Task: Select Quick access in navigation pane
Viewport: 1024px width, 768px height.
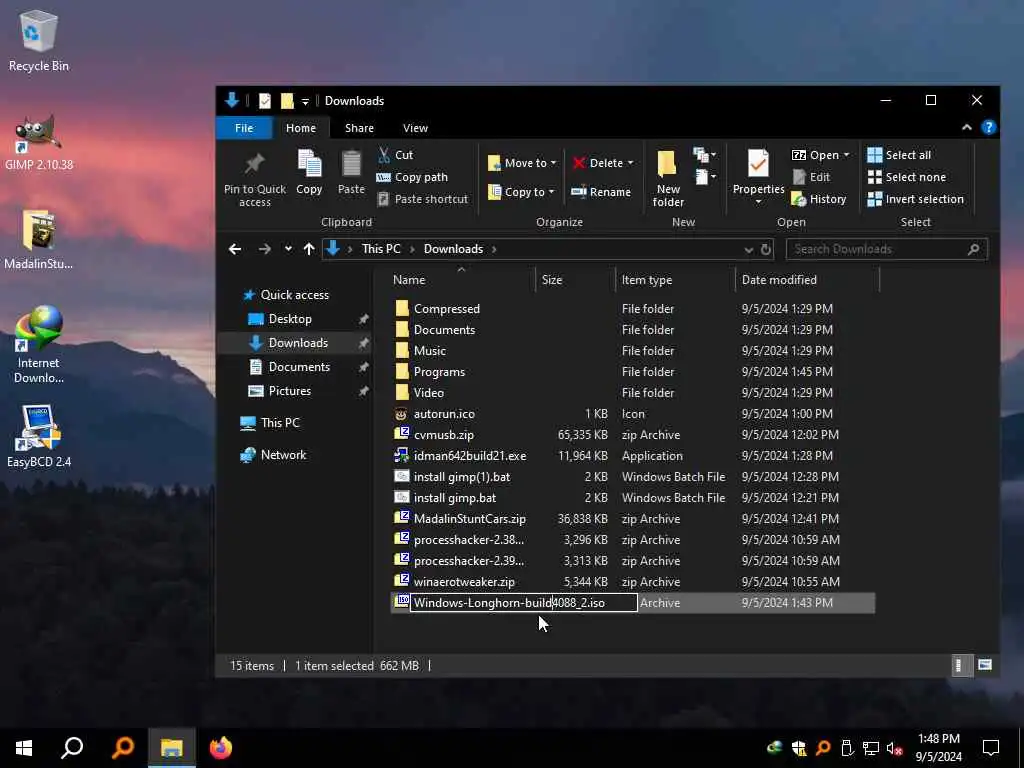Action: tap(295, 295)
